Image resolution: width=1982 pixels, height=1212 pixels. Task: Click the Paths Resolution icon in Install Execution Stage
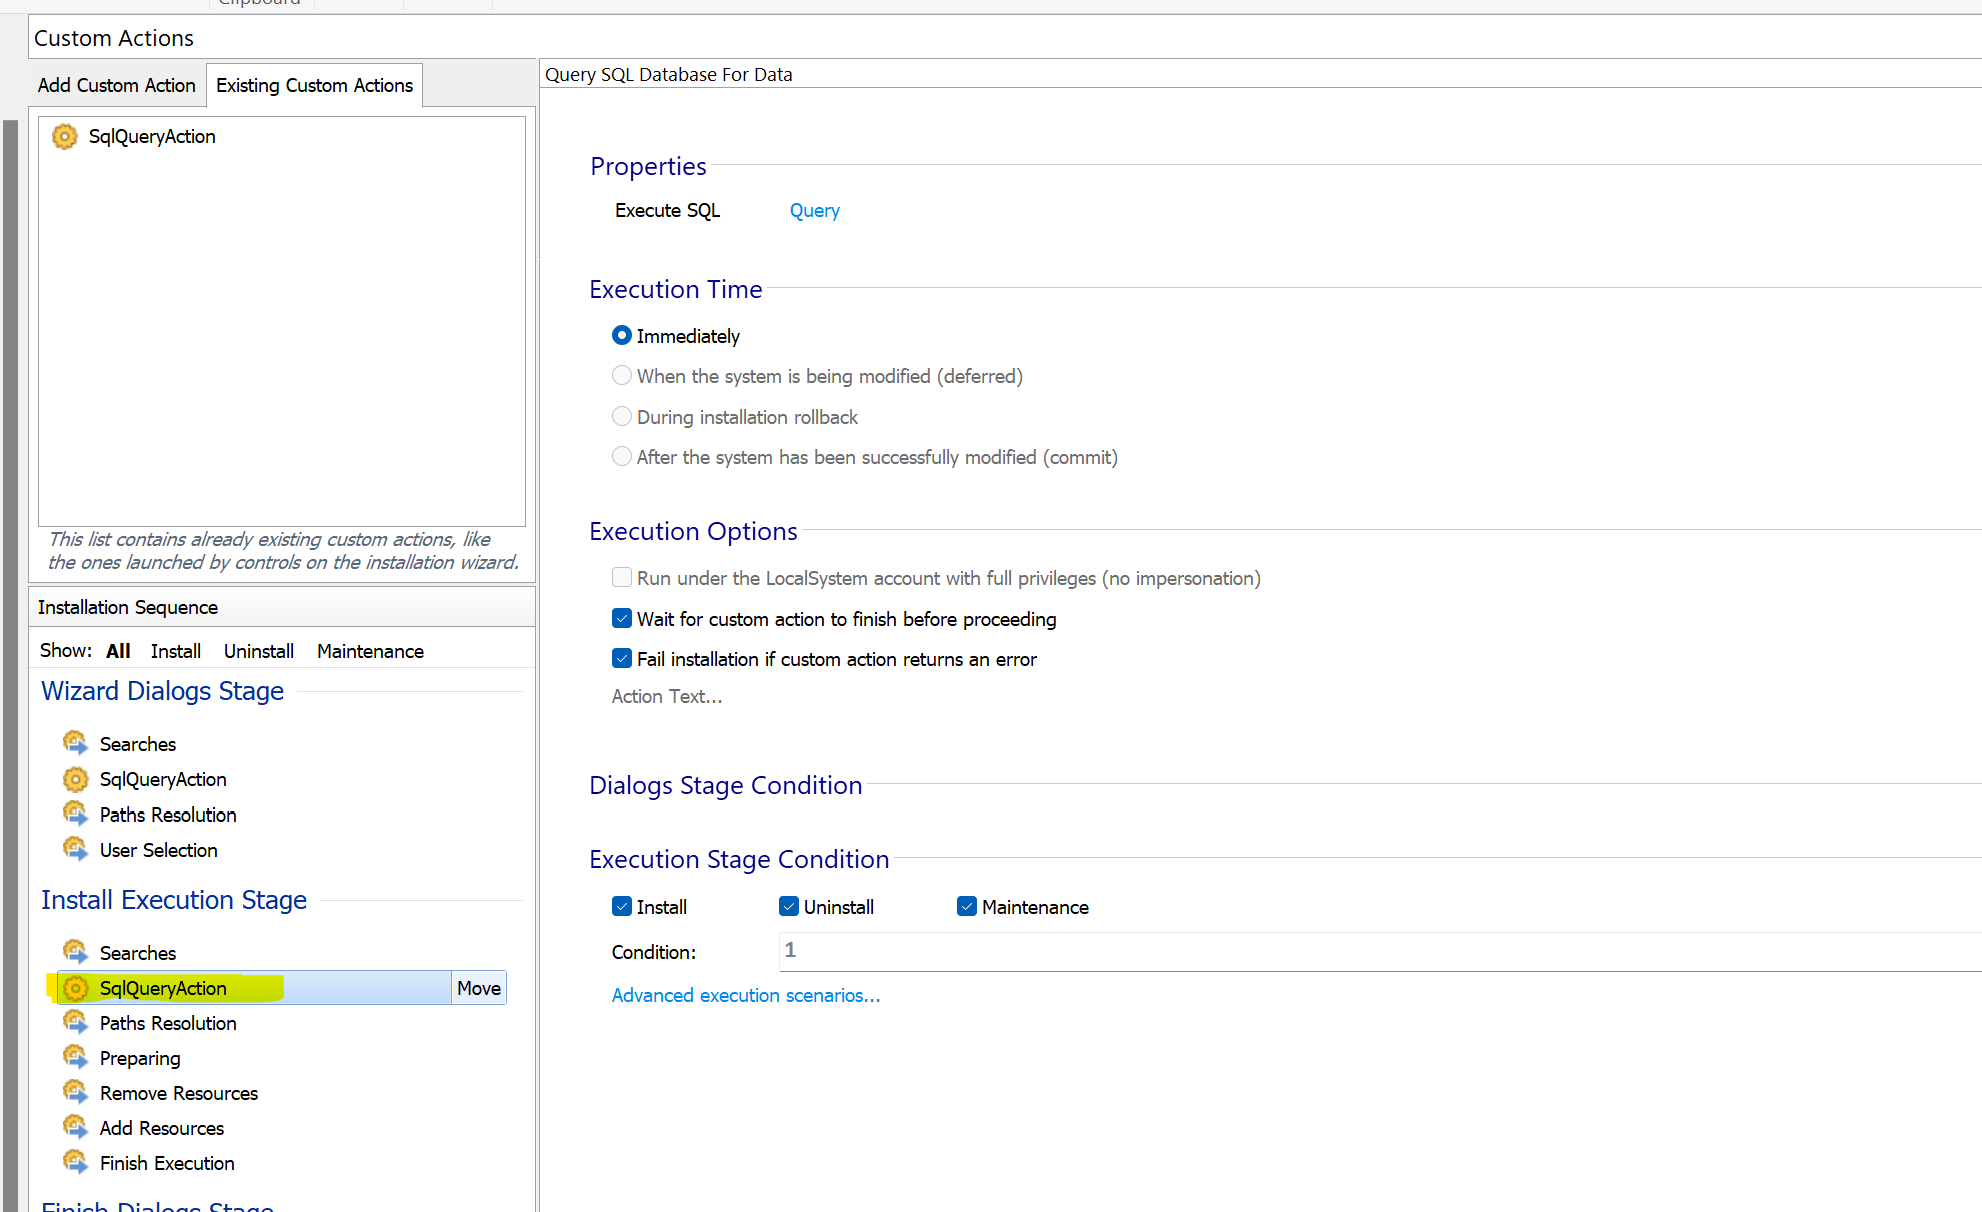point(75,1022)
